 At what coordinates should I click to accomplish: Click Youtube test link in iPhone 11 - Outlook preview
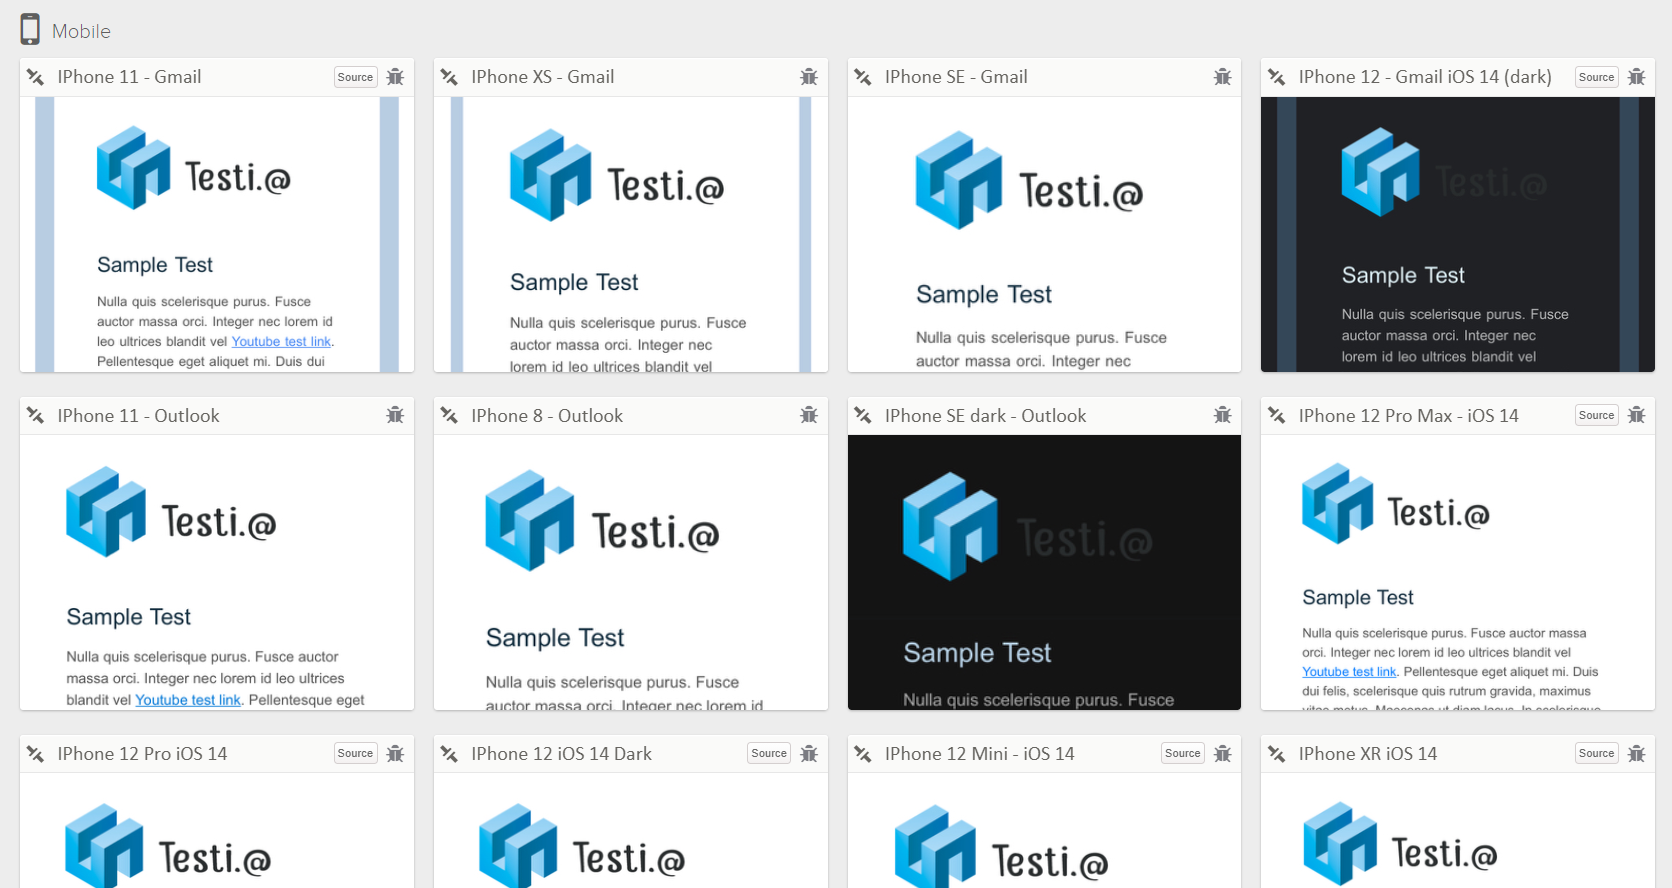(188, 700)
